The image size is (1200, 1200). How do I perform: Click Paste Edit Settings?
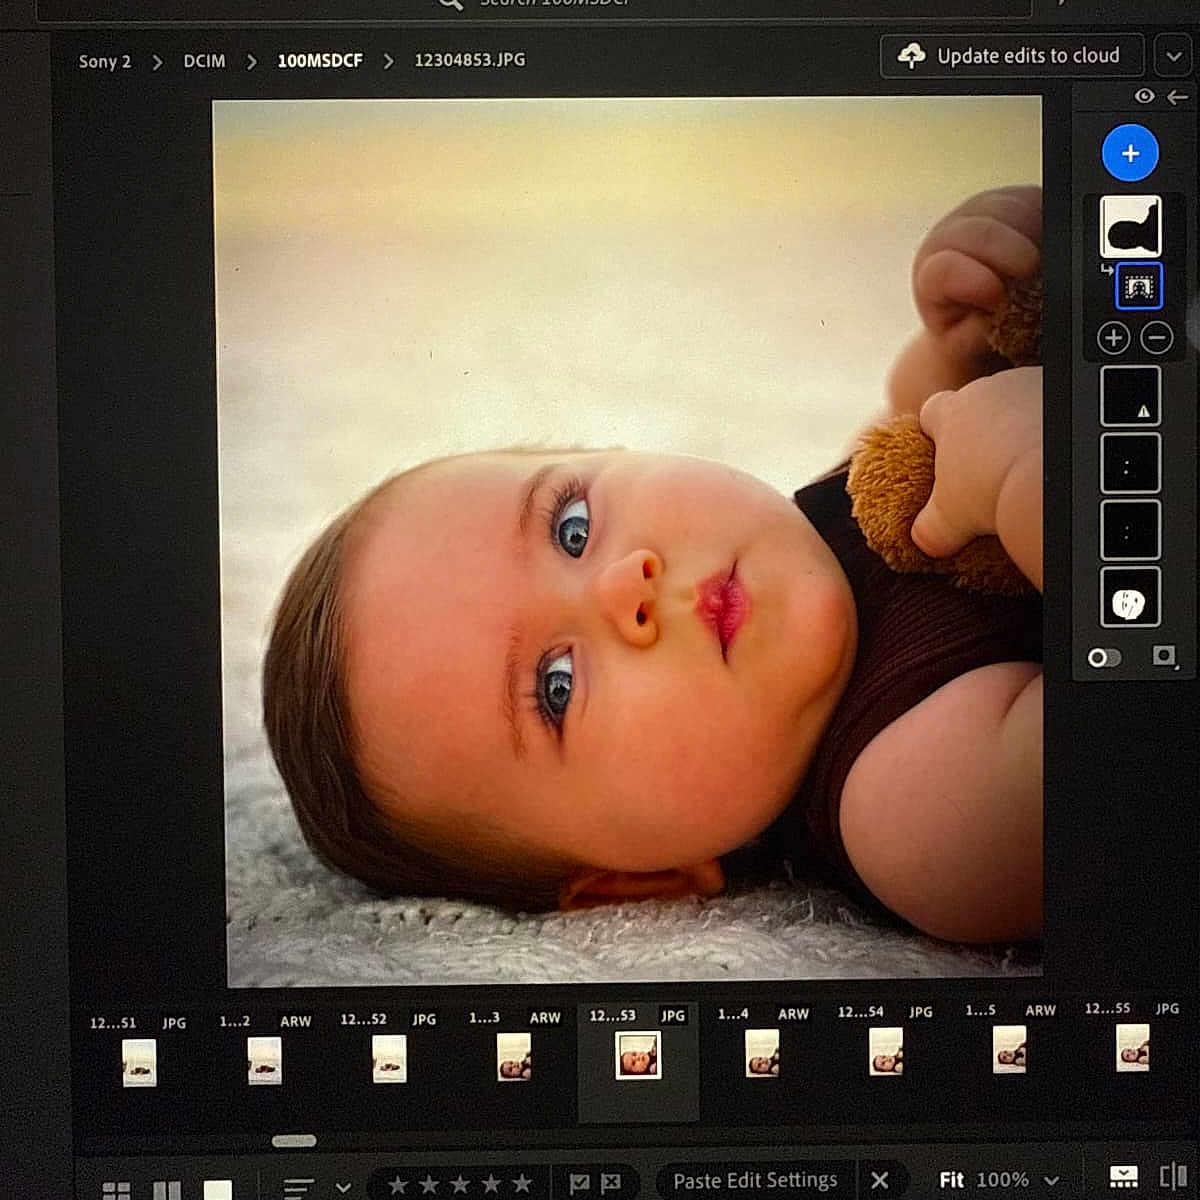[x=755, y=1181]
